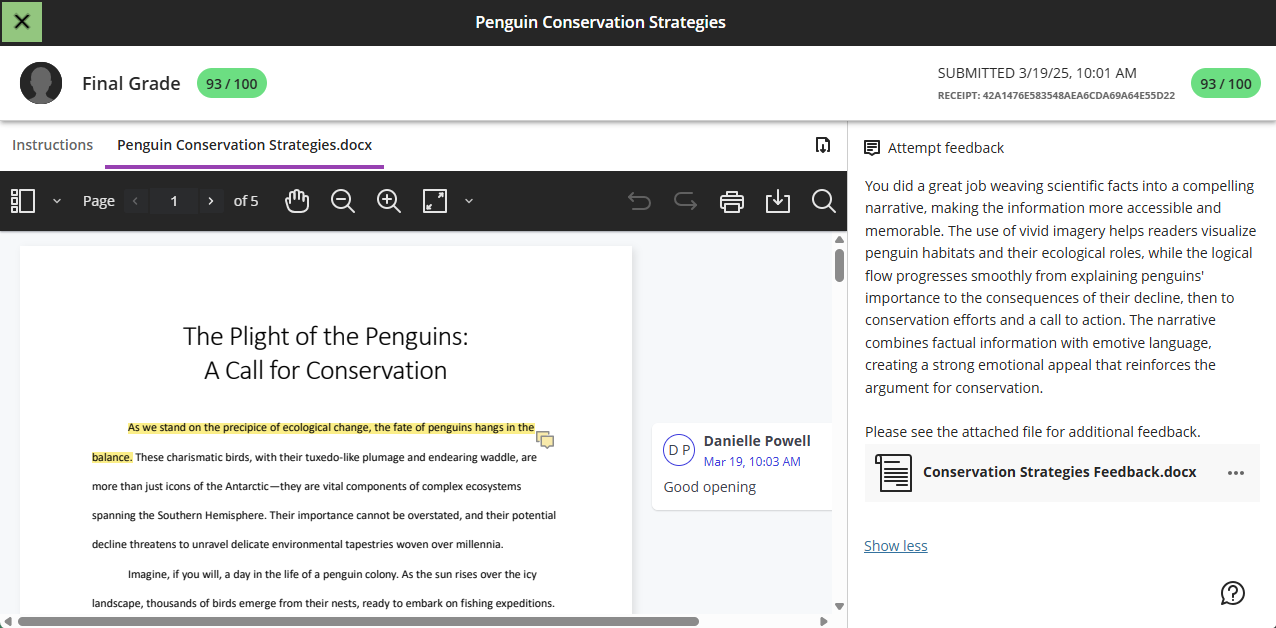The width and height of the screenshot is (1276, 628).
Task: Click the 93 / 100 attempt grade pill
Action: (1225, 84)
